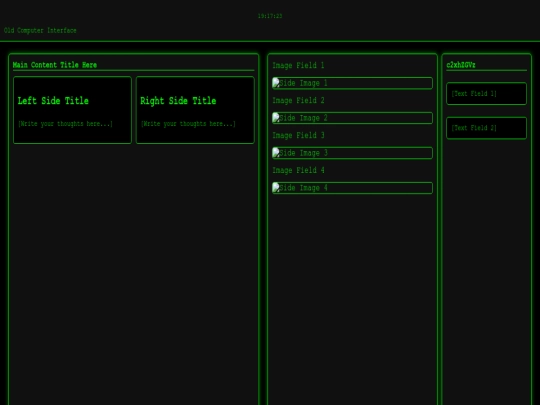This screenshot has height=405, width=540.
Task: Open the Side Image 2 thumbnail
Action: [x=352, y=118]
